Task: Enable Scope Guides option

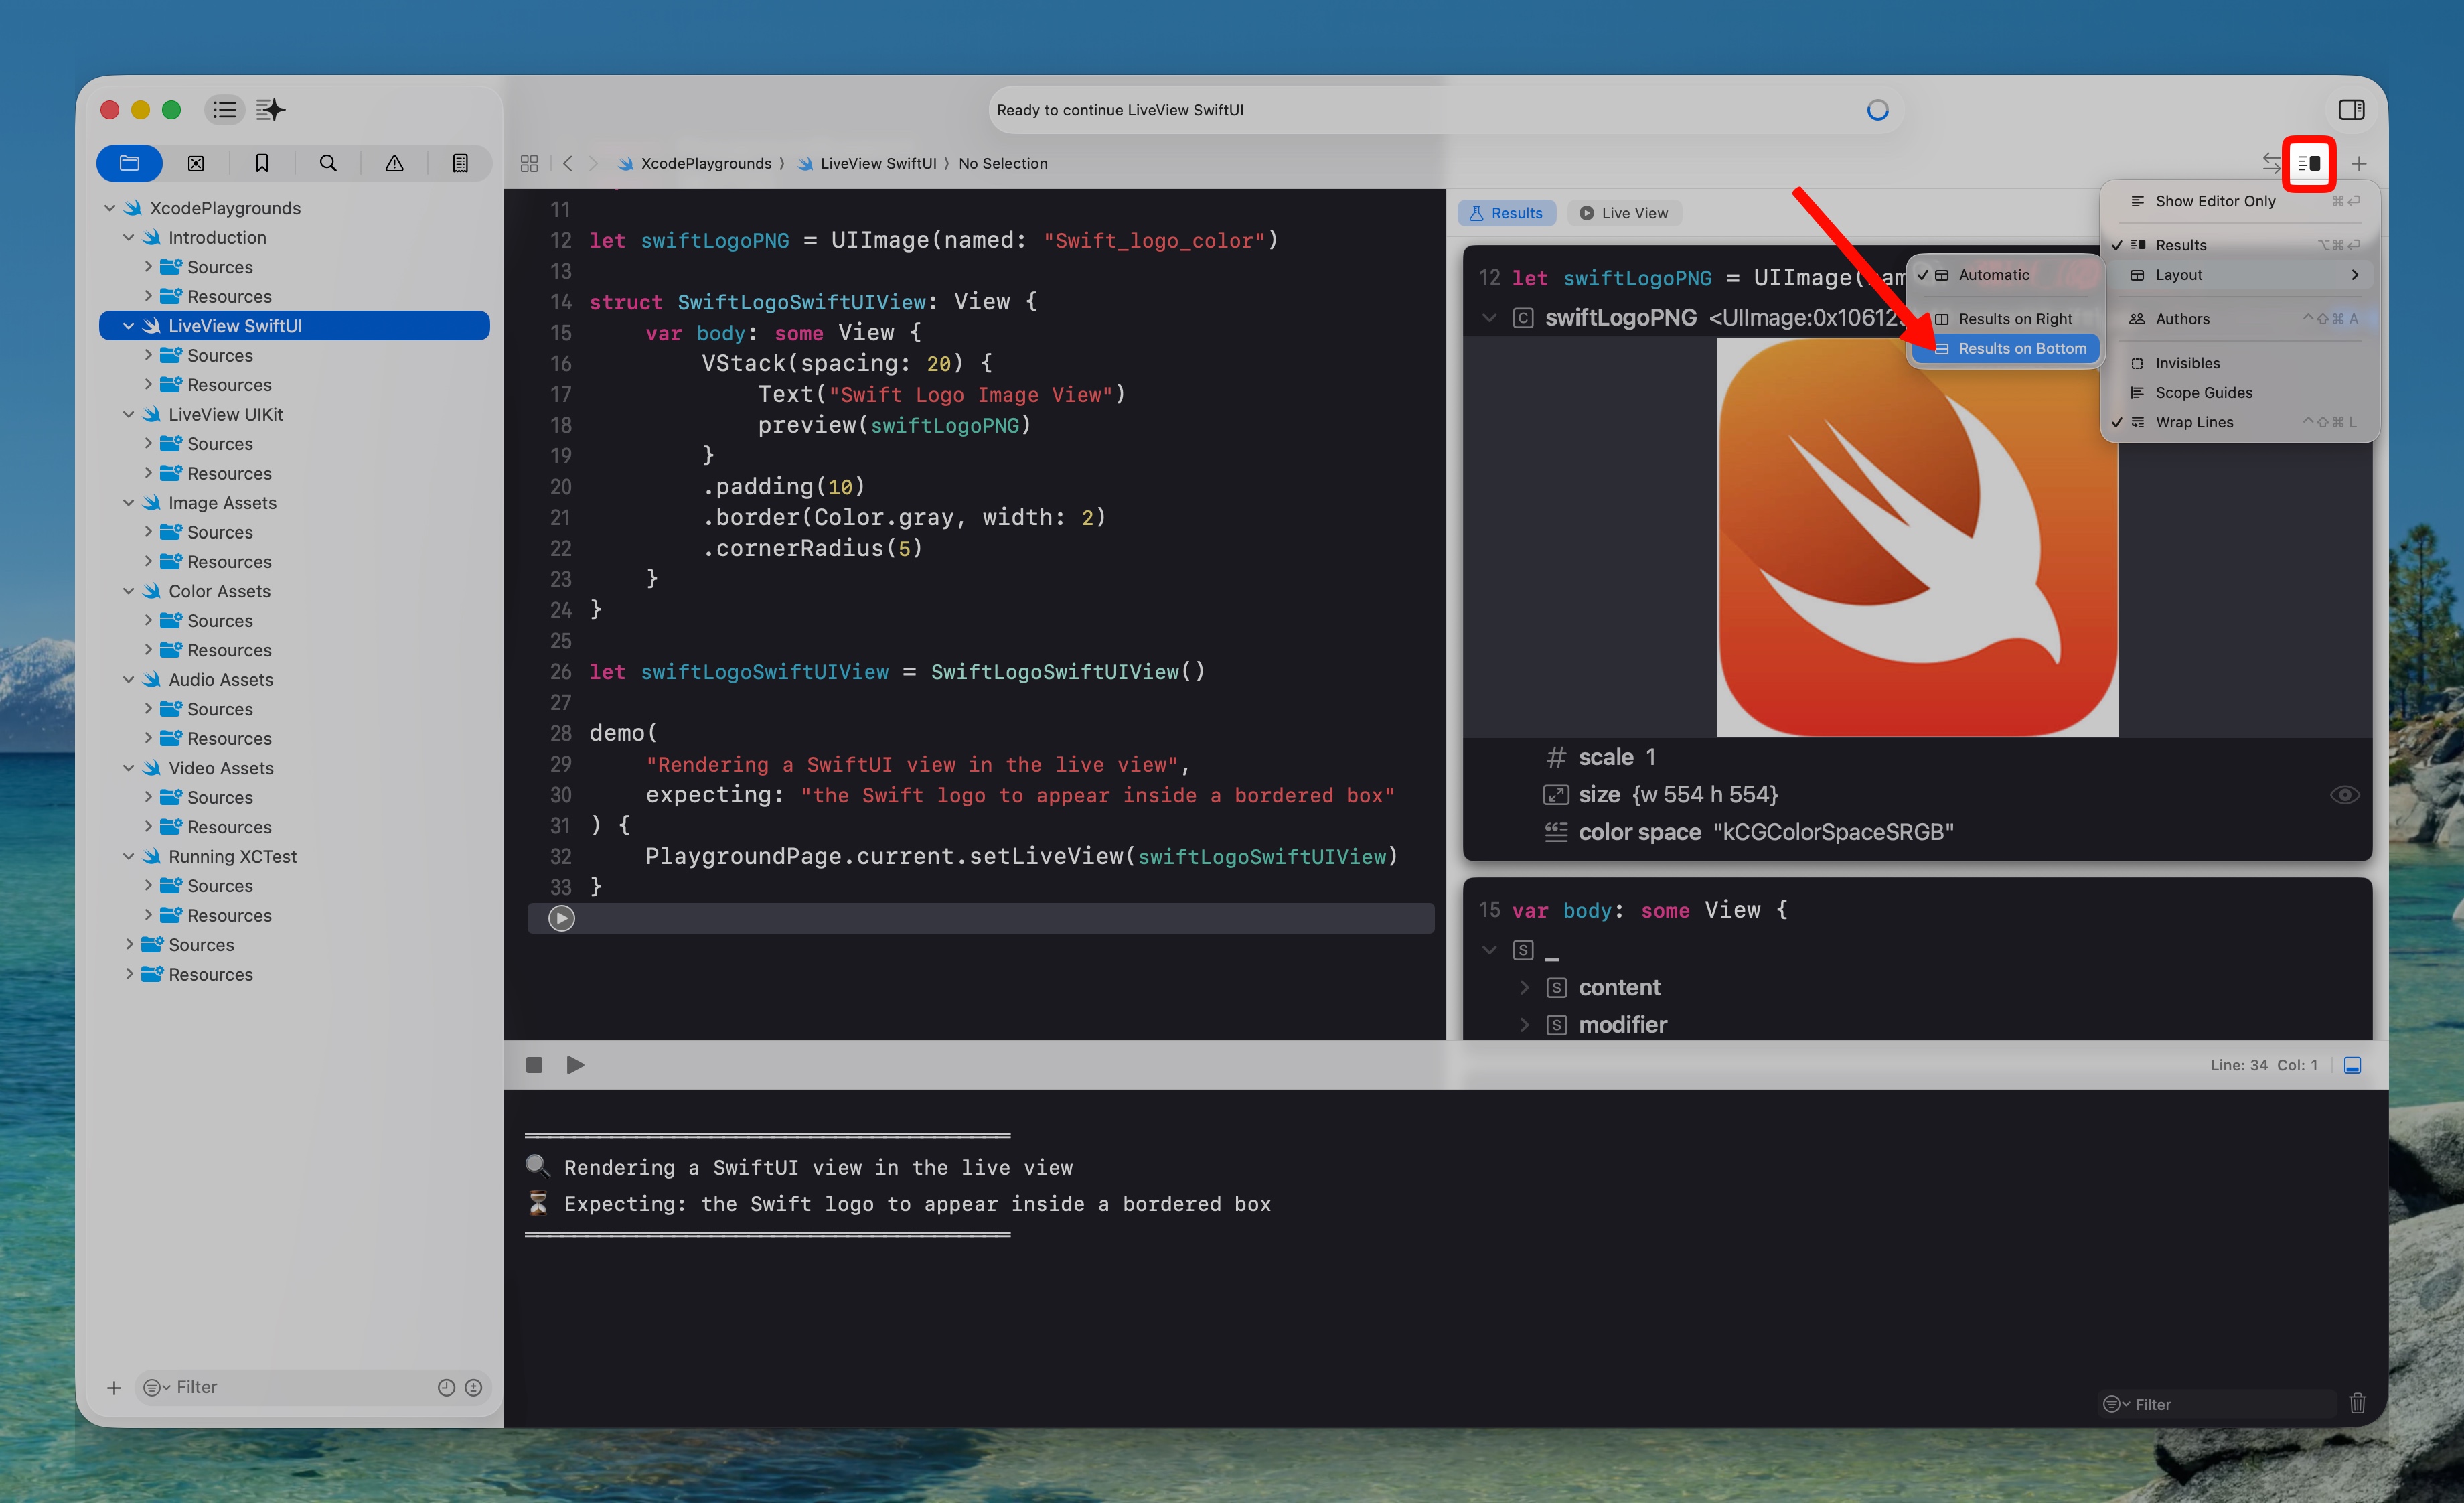Action: point(2239,392)
